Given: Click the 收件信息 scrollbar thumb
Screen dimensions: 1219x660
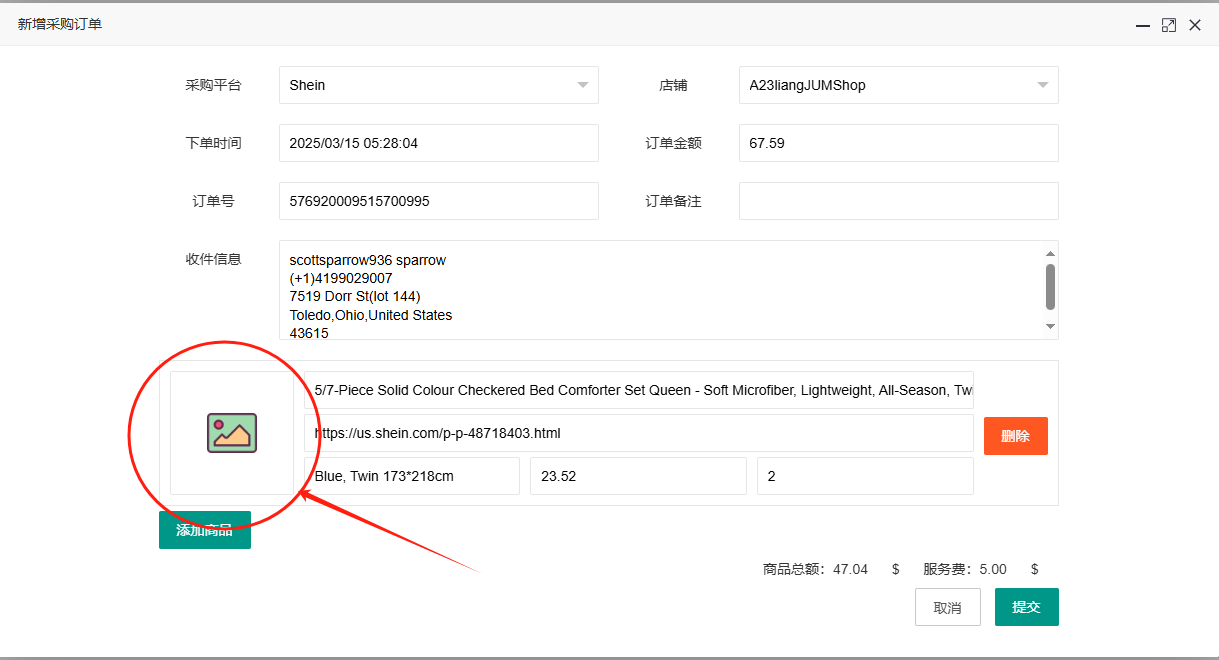Looking at the screenshot, I should pos(1050,287).
